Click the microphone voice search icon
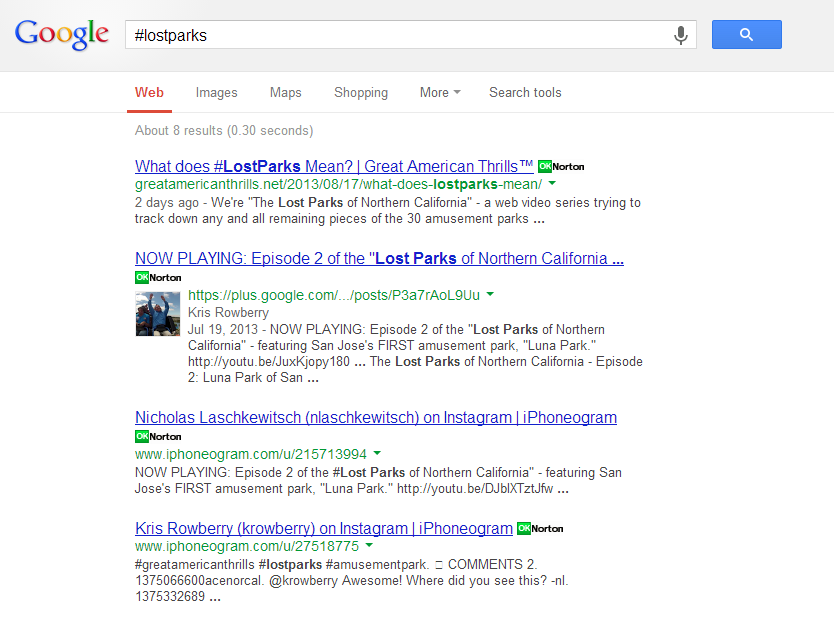The height and width of the screenshot is (617, 834). (681, 35)
